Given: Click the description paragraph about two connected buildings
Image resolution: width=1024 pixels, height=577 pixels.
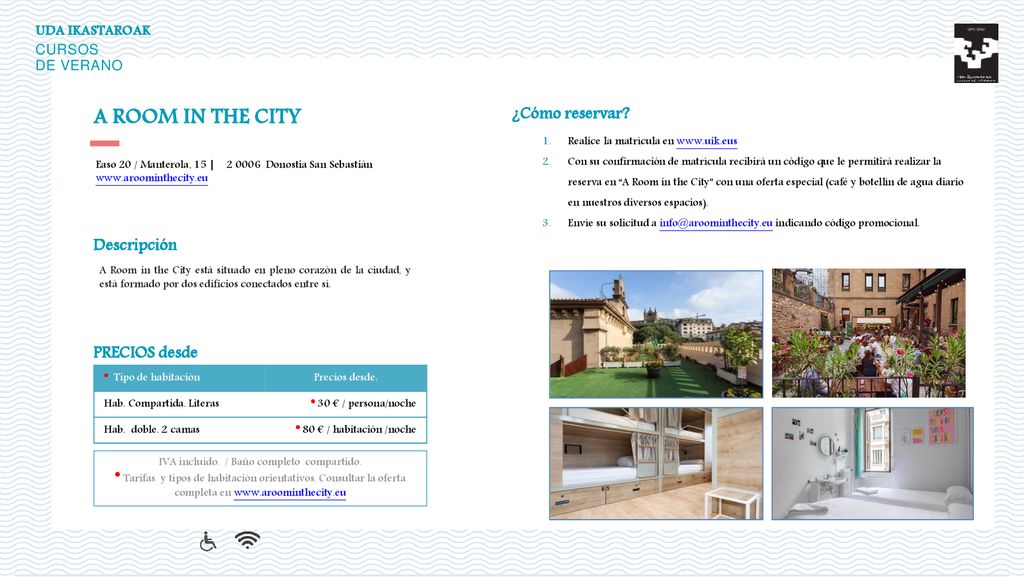Looking at the screenshot, I should [x=255, y=277].
